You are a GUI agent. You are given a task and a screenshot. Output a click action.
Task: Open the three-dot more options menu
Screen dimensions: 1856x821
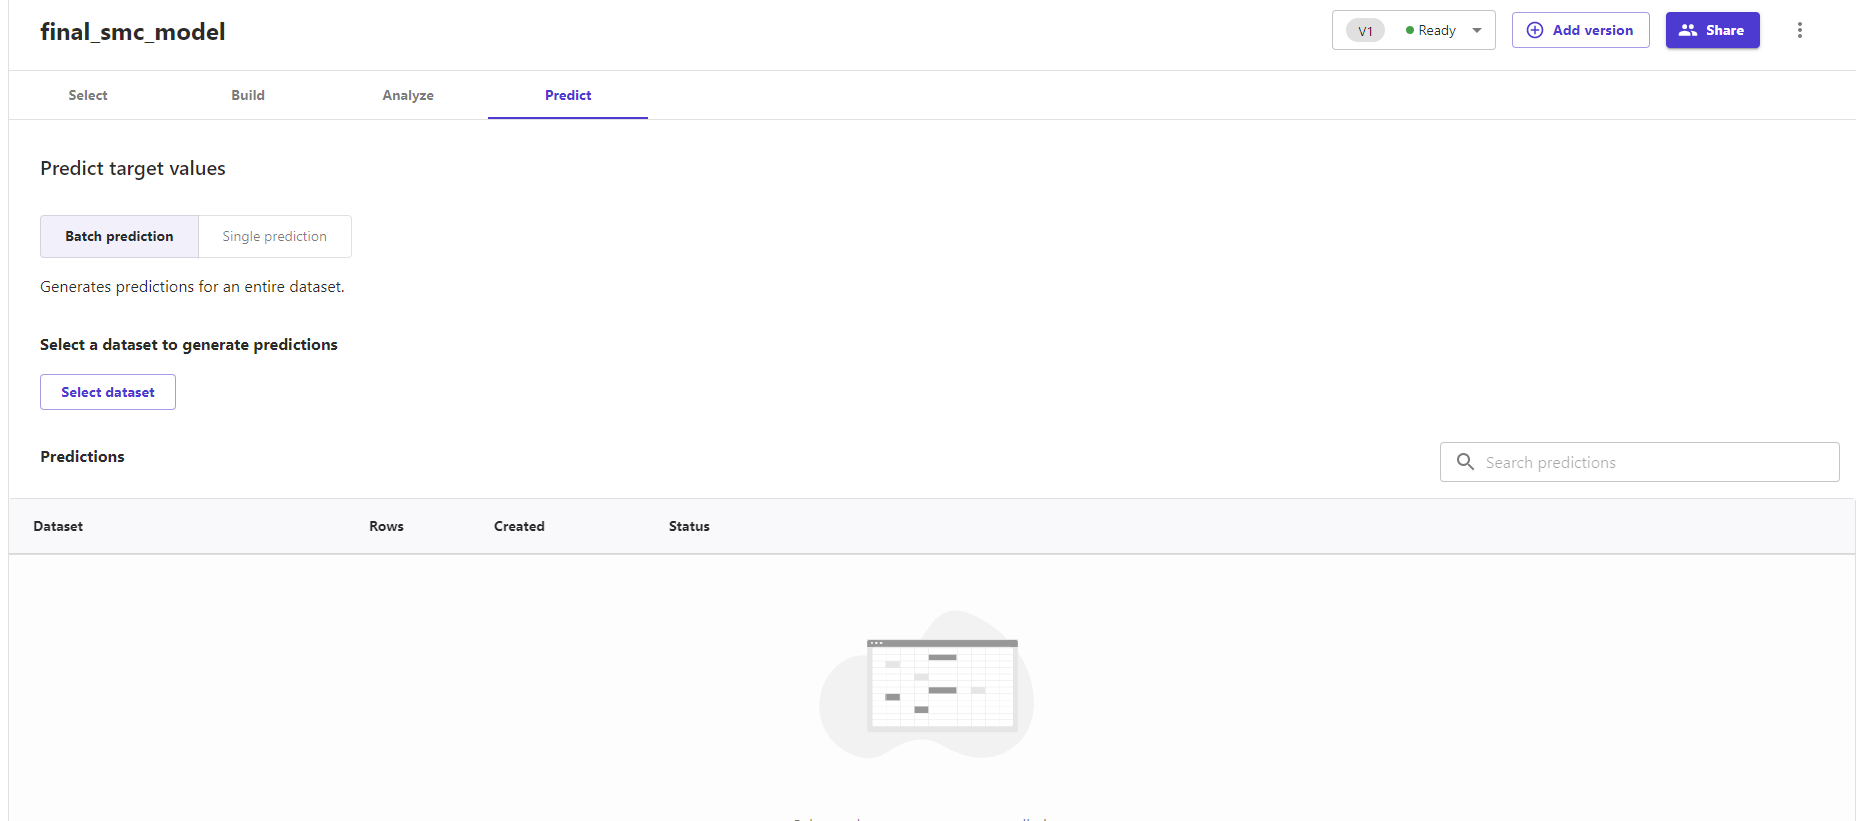coord(1799,30)
